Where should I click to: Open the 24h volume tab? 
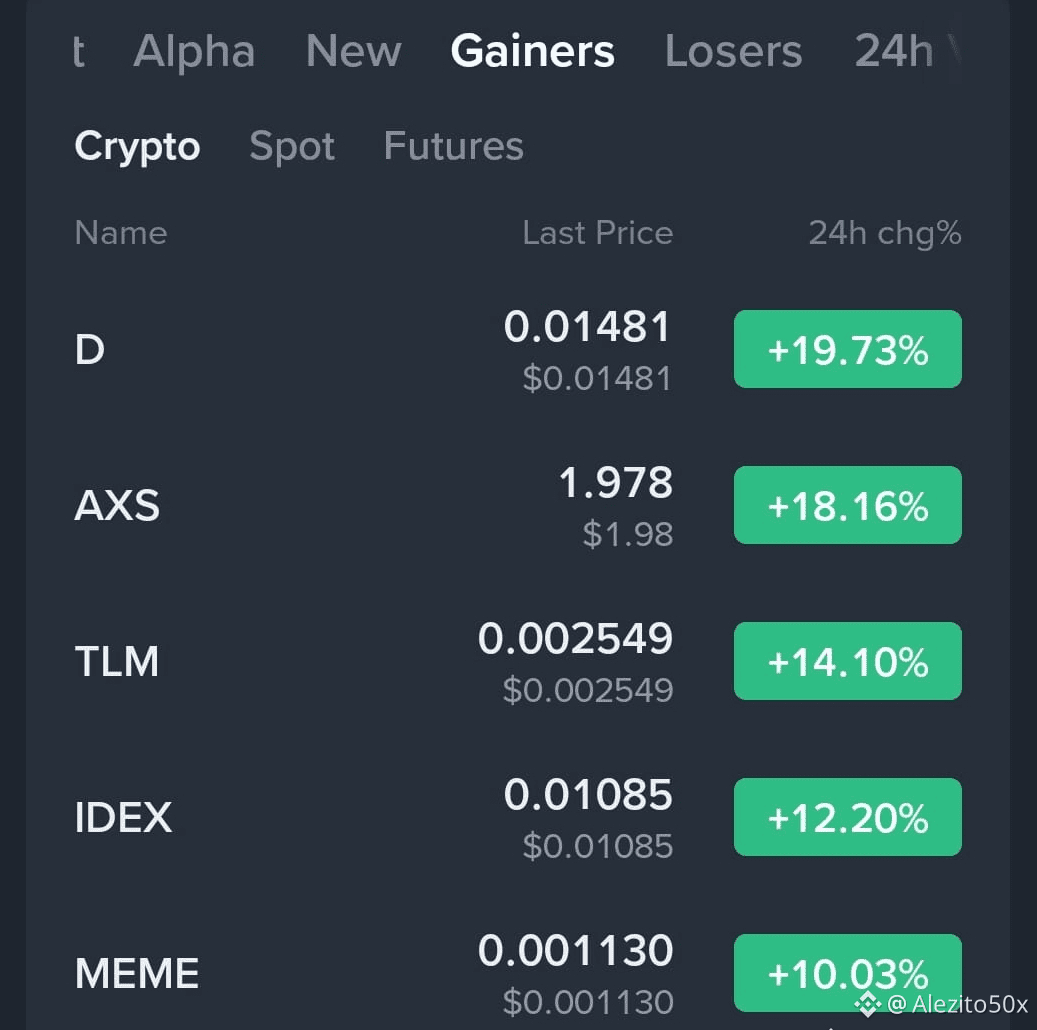coord(905,51)
